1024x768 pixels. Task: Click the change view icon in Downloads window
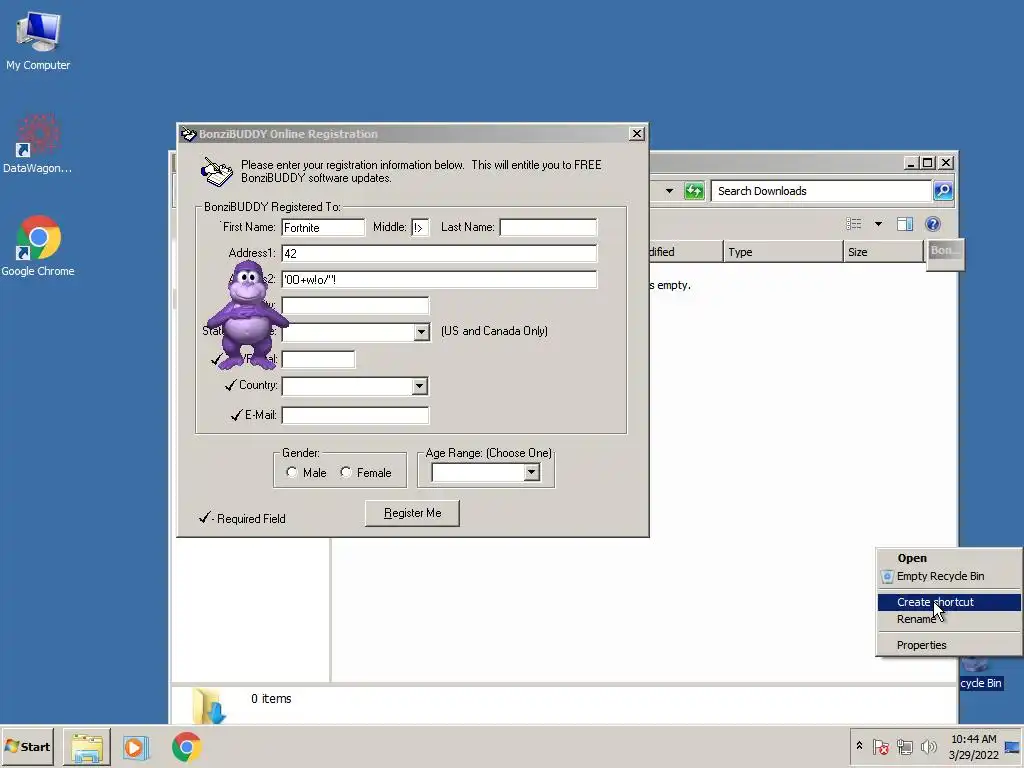coord(854,224)
